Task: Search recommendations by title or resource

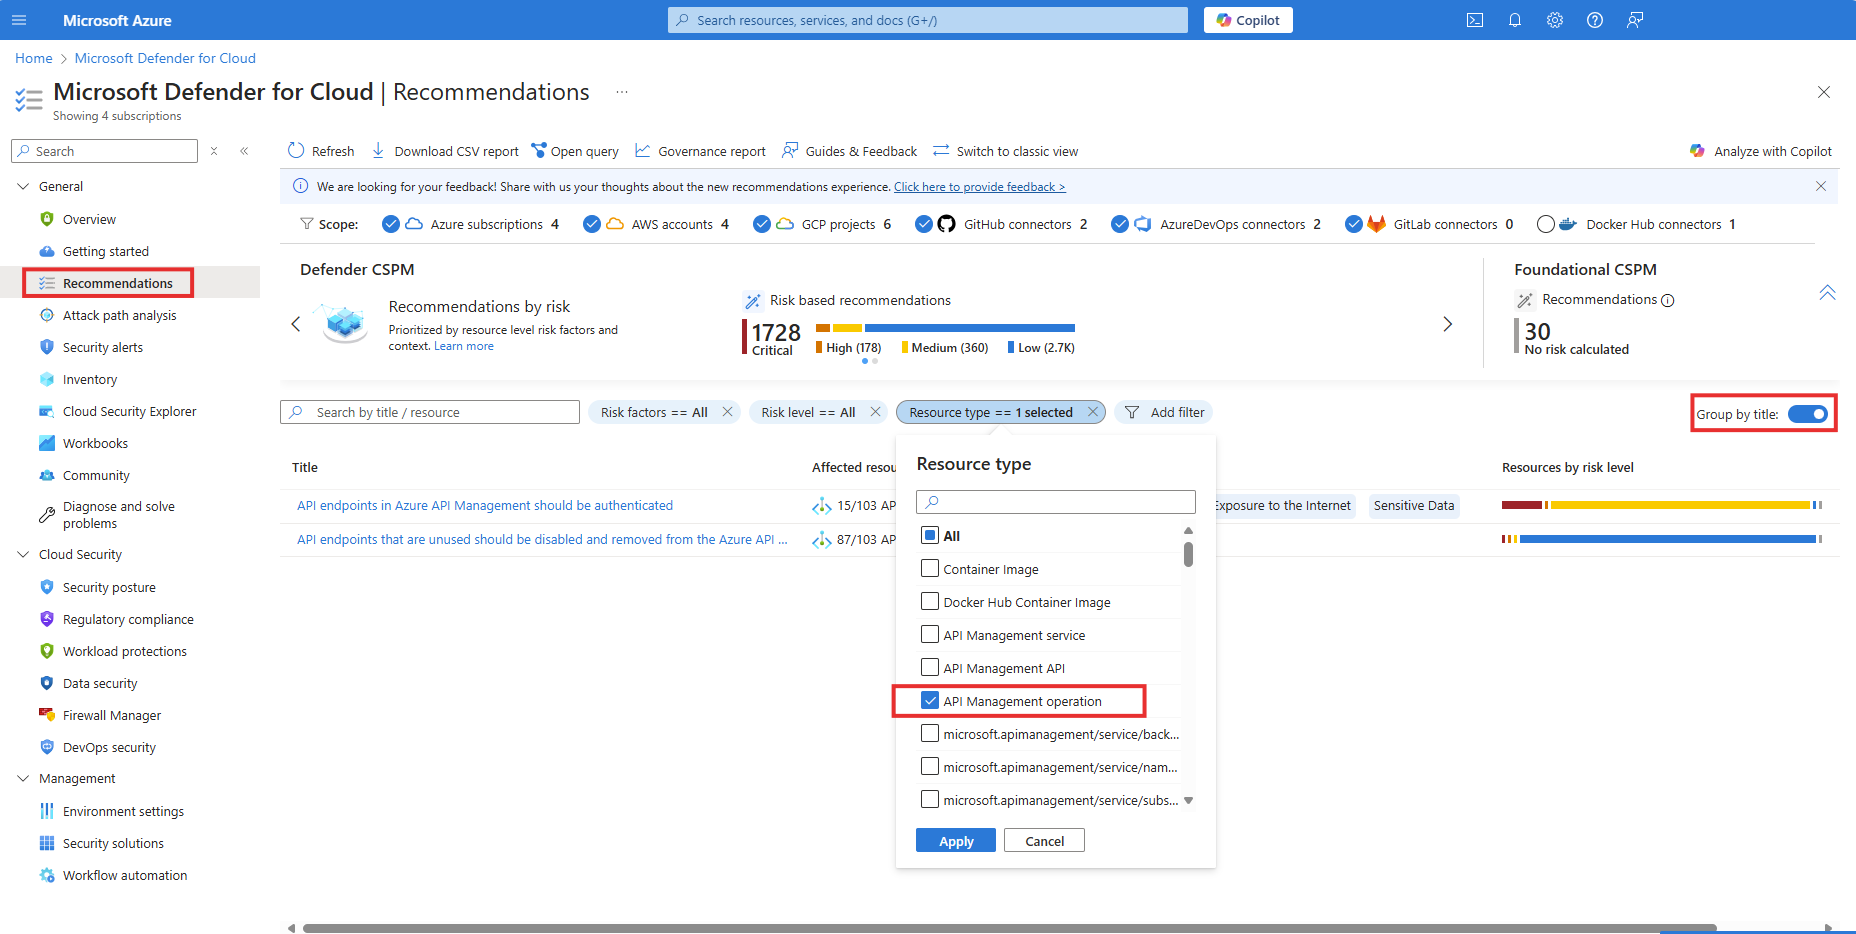Action: (x=430, y=412)
